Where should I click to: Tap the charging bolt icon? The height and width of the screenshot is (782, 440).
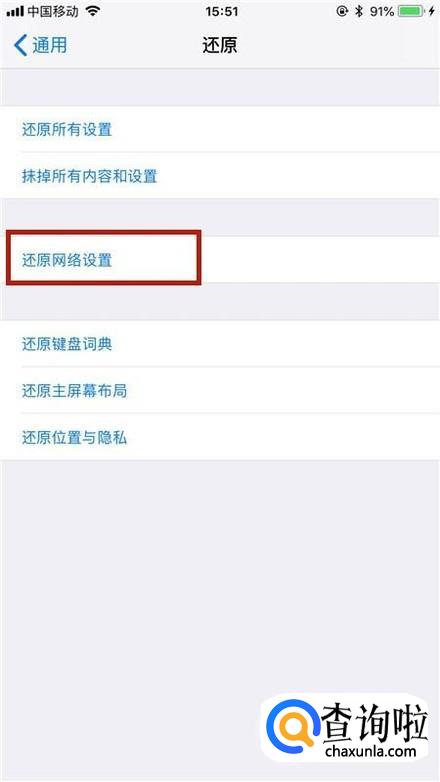[432, 11]
